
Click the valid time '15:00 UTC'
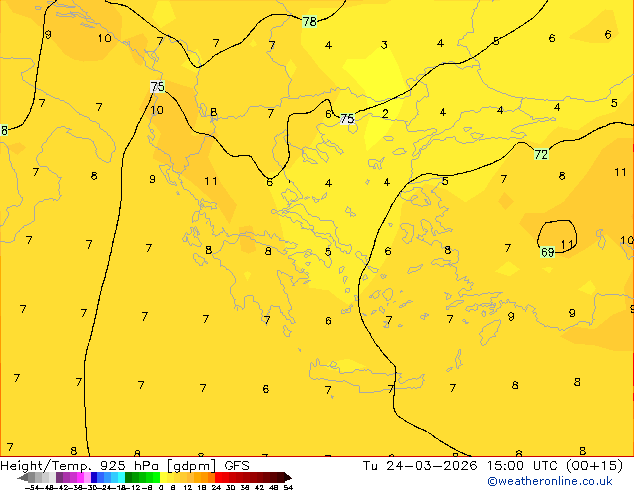click(x=523, y=466)
